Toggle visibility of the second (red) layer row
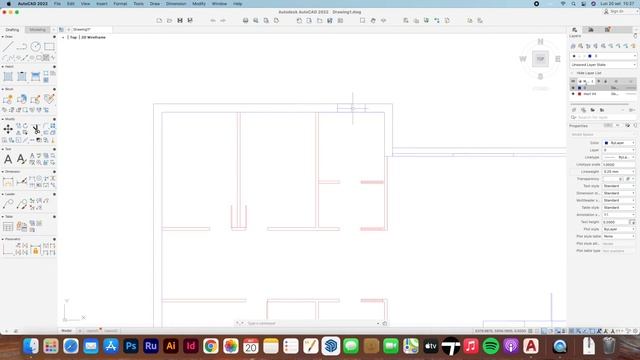Image resolution: width=640 pixels, height=360 pixels. pyautogui.click(x=573, y=94)
